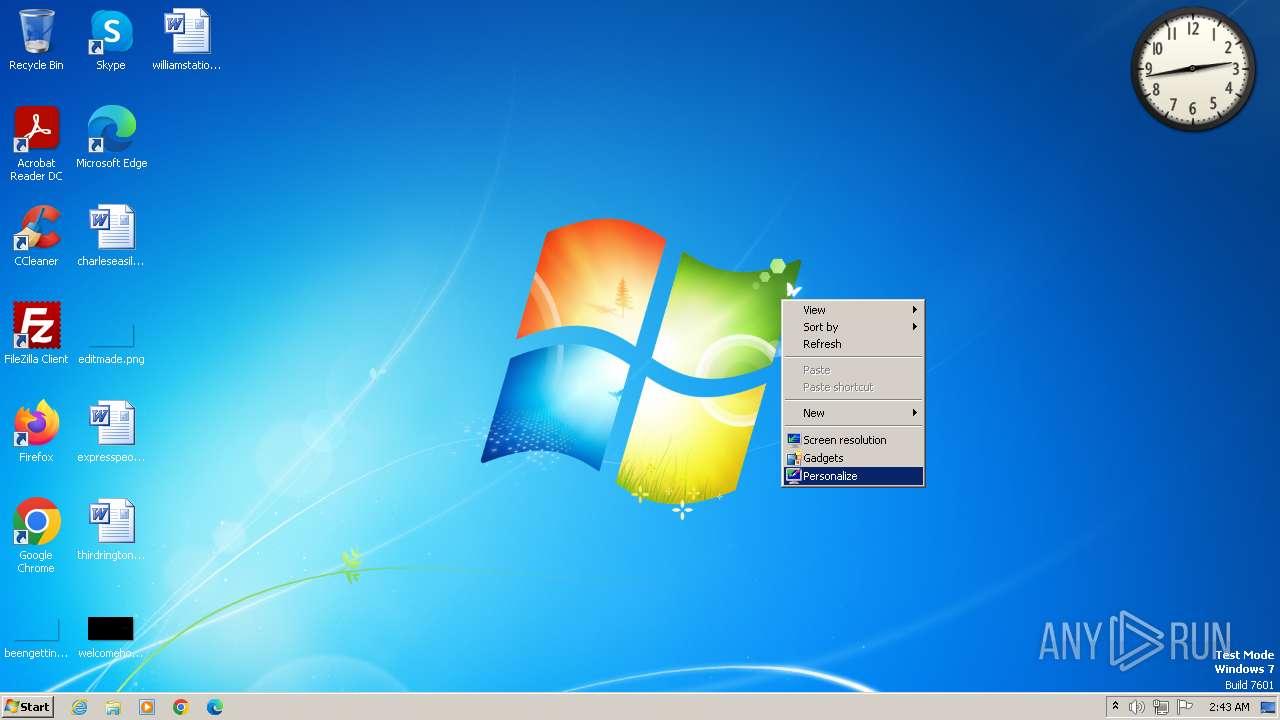1280x720 pixels.
Task: Expand the View submenu
Action: pyautogui.click(x=853, y=310)
